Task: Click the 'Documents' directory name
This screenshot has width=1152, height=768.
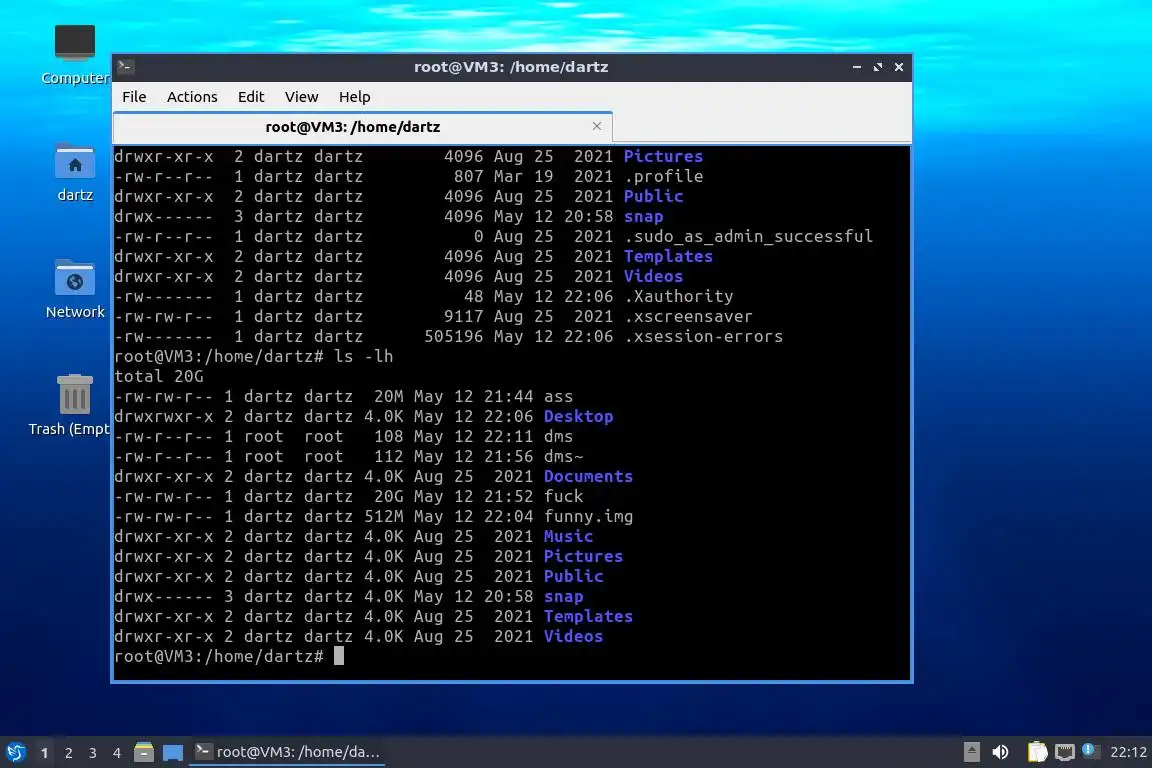Action: tap(588, 476)
